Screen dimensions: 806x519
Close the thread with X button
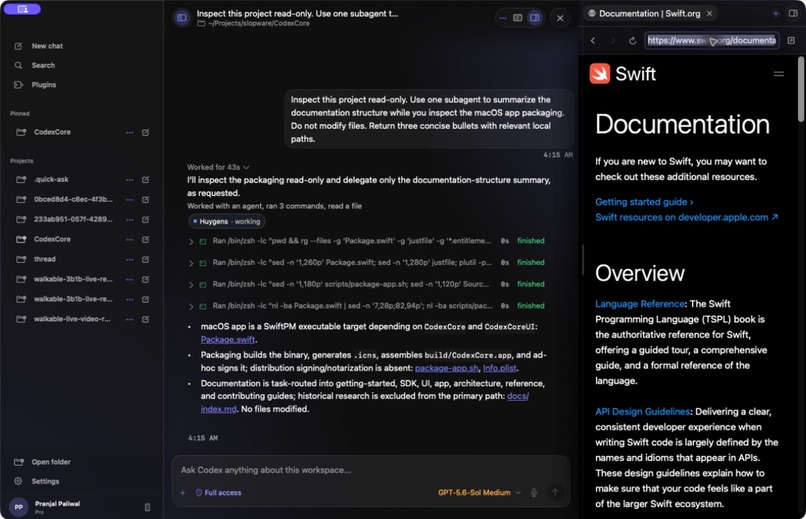point(560,18)
